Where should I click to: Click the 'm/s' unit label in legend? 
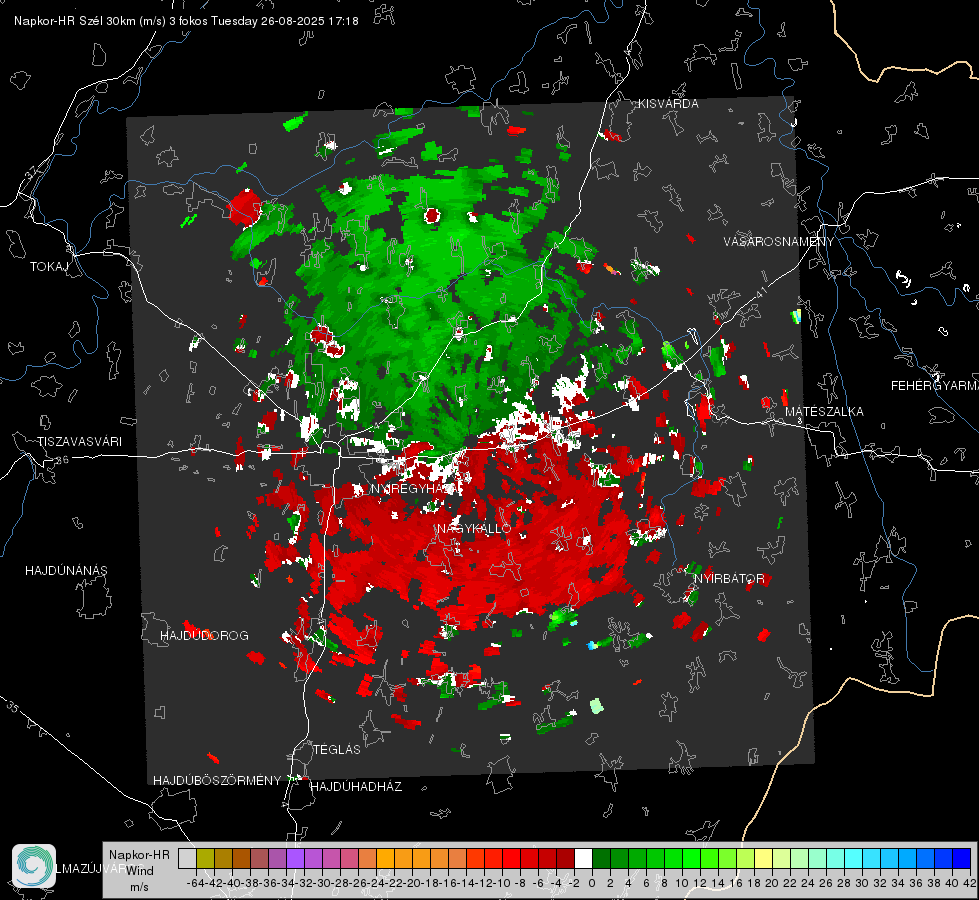139,887
